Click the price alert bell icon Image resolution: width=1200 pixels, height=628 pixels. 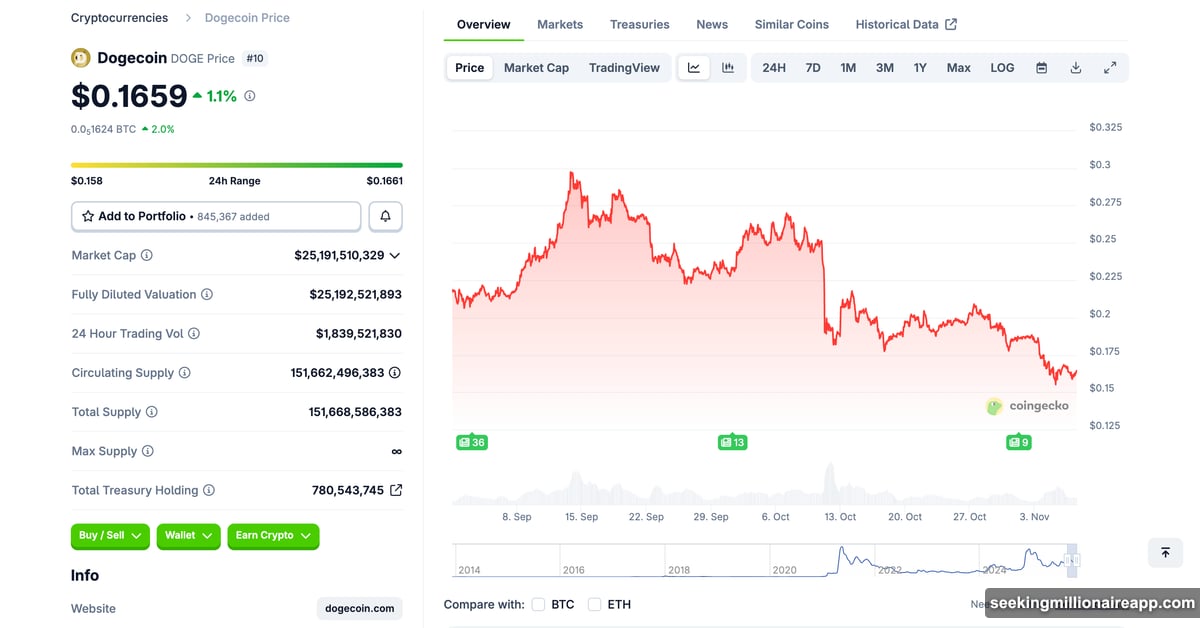click(385, 215)
